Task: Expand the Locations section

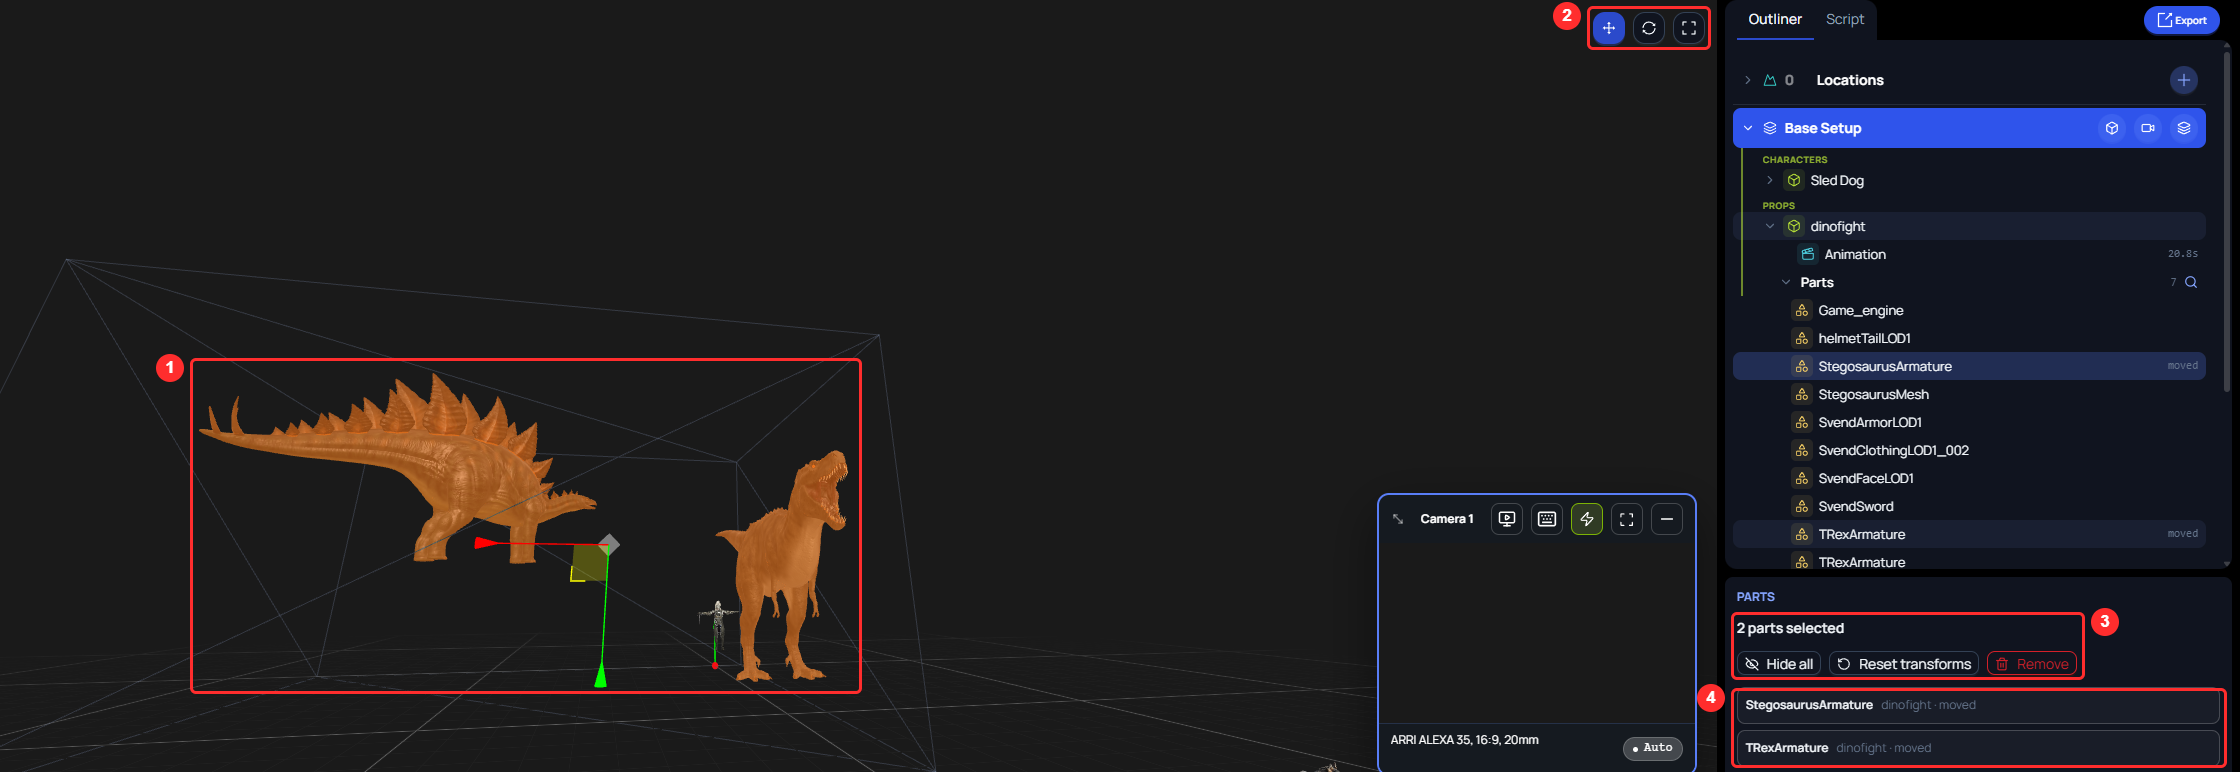Action: [1748, 80]
